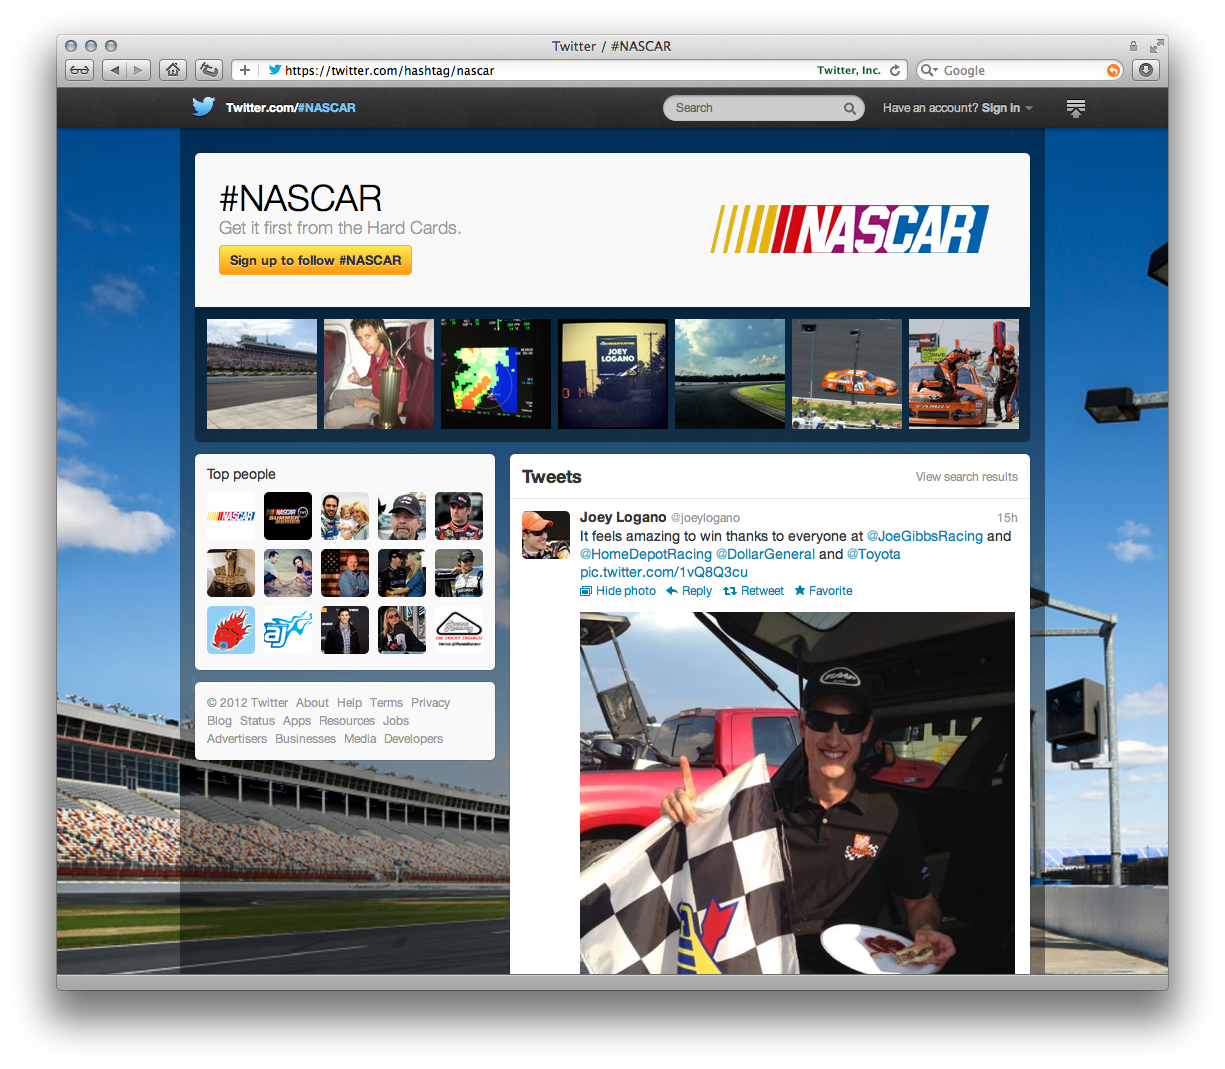Open the Pocono Raceway triangle logo avatar
The height and width of the screenshot is (1069, 1225).
coord(459,630)
